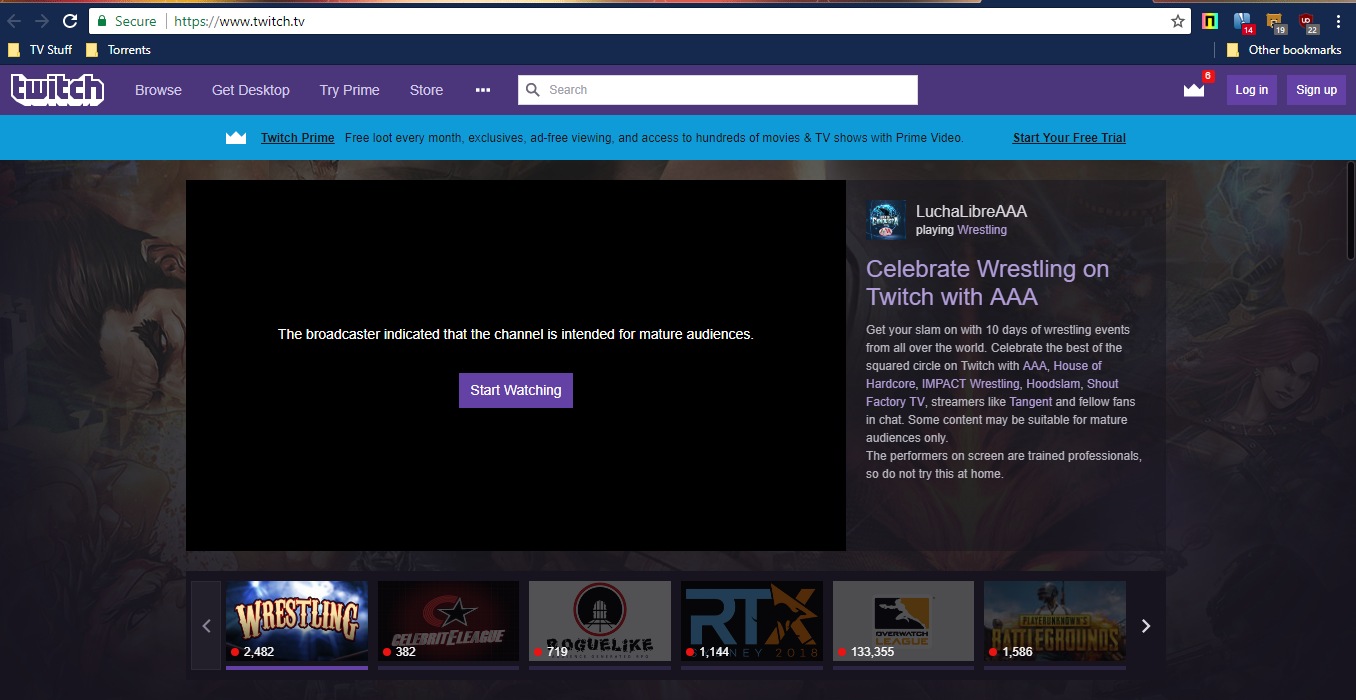Viewport: 1356px width, 700px height.
Task: Select the RTX 2018 thumbnail with 1,144 viewers
Action: 752,622
